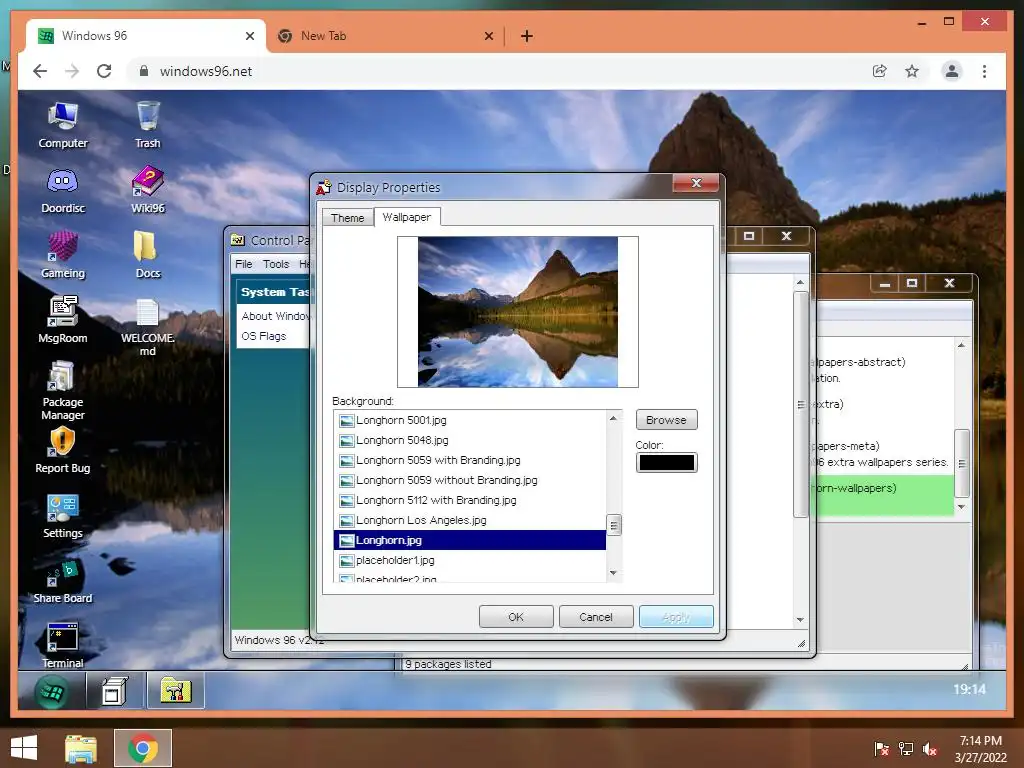The image size is (1024, 768).
Task: Open the Trash desktop icon
Action: click(x=148, y=125)
